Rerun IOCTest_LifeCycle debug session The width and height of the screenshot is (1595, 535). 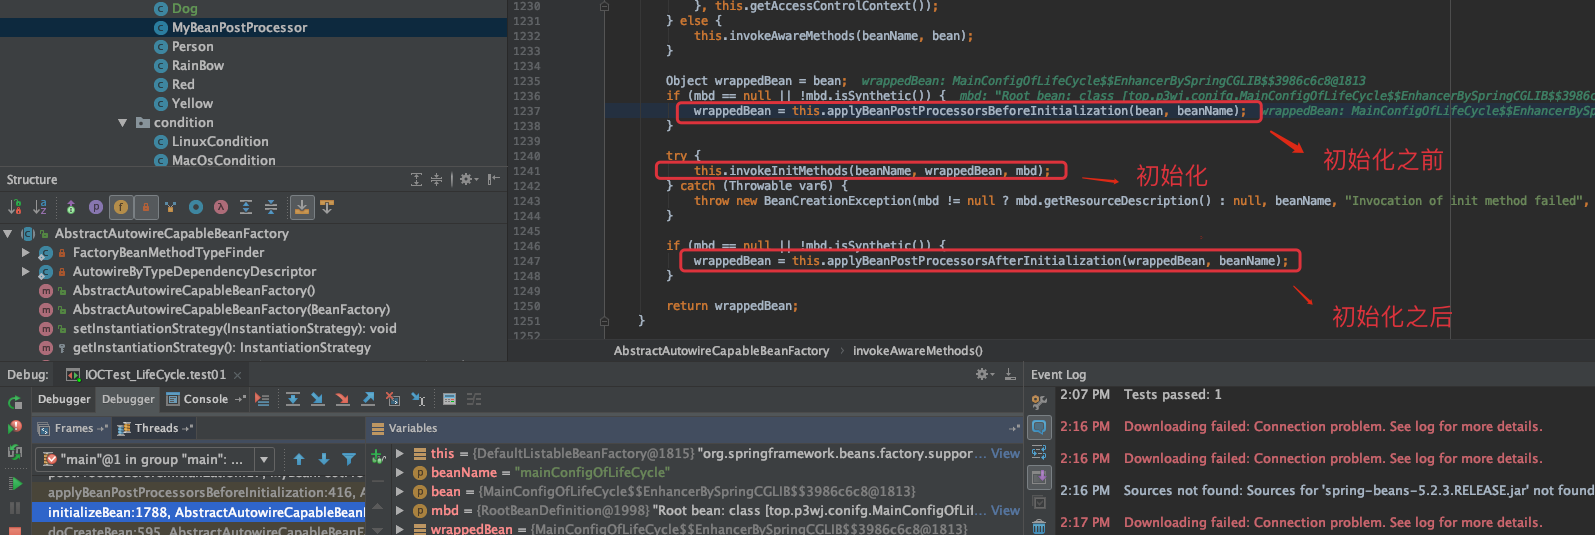15,403
